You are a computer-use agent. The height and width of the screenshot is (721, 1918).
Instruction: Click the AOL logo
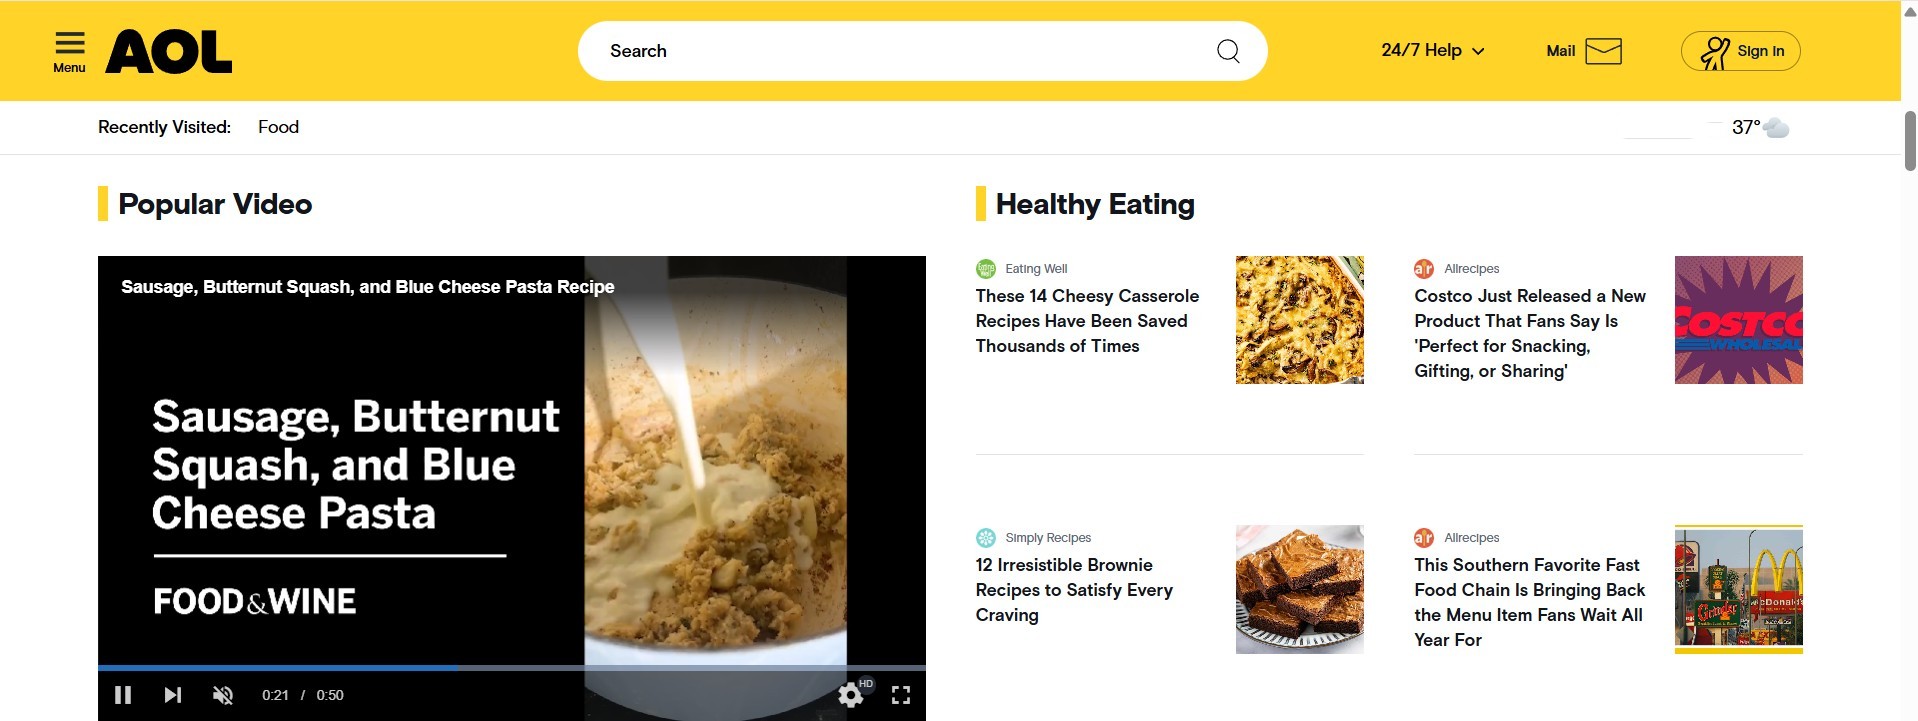pyautogui.click(x=169, y=51)
